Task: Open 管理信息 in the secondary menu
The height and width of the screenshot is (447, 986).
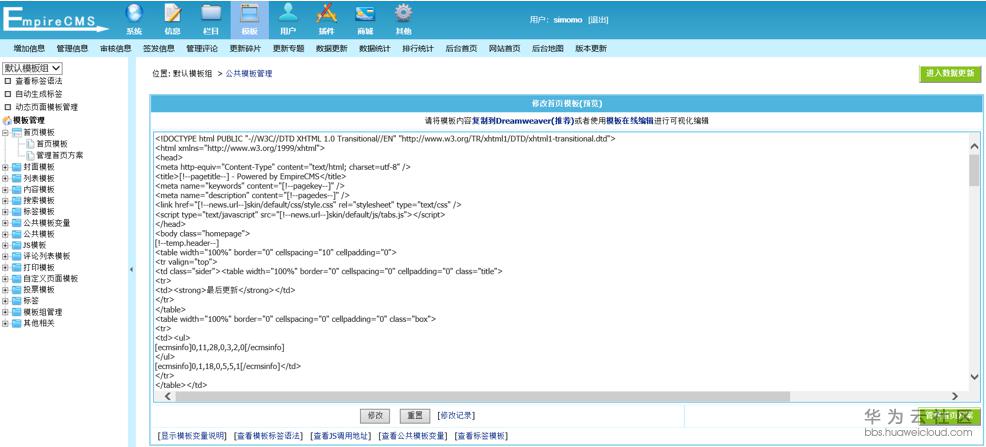Action: pos(72,48)
